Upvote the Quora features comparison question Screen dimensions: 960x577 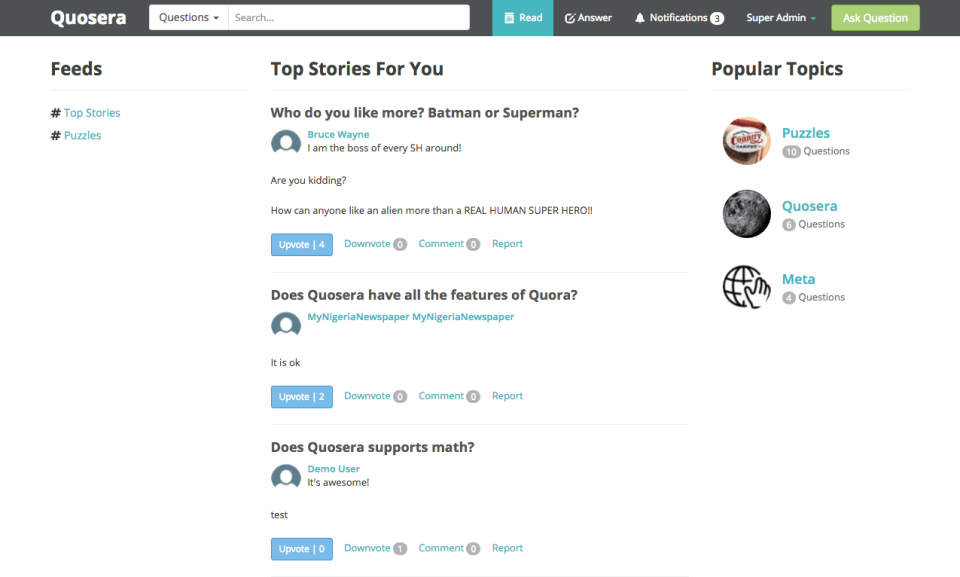(x=301, y=396)
